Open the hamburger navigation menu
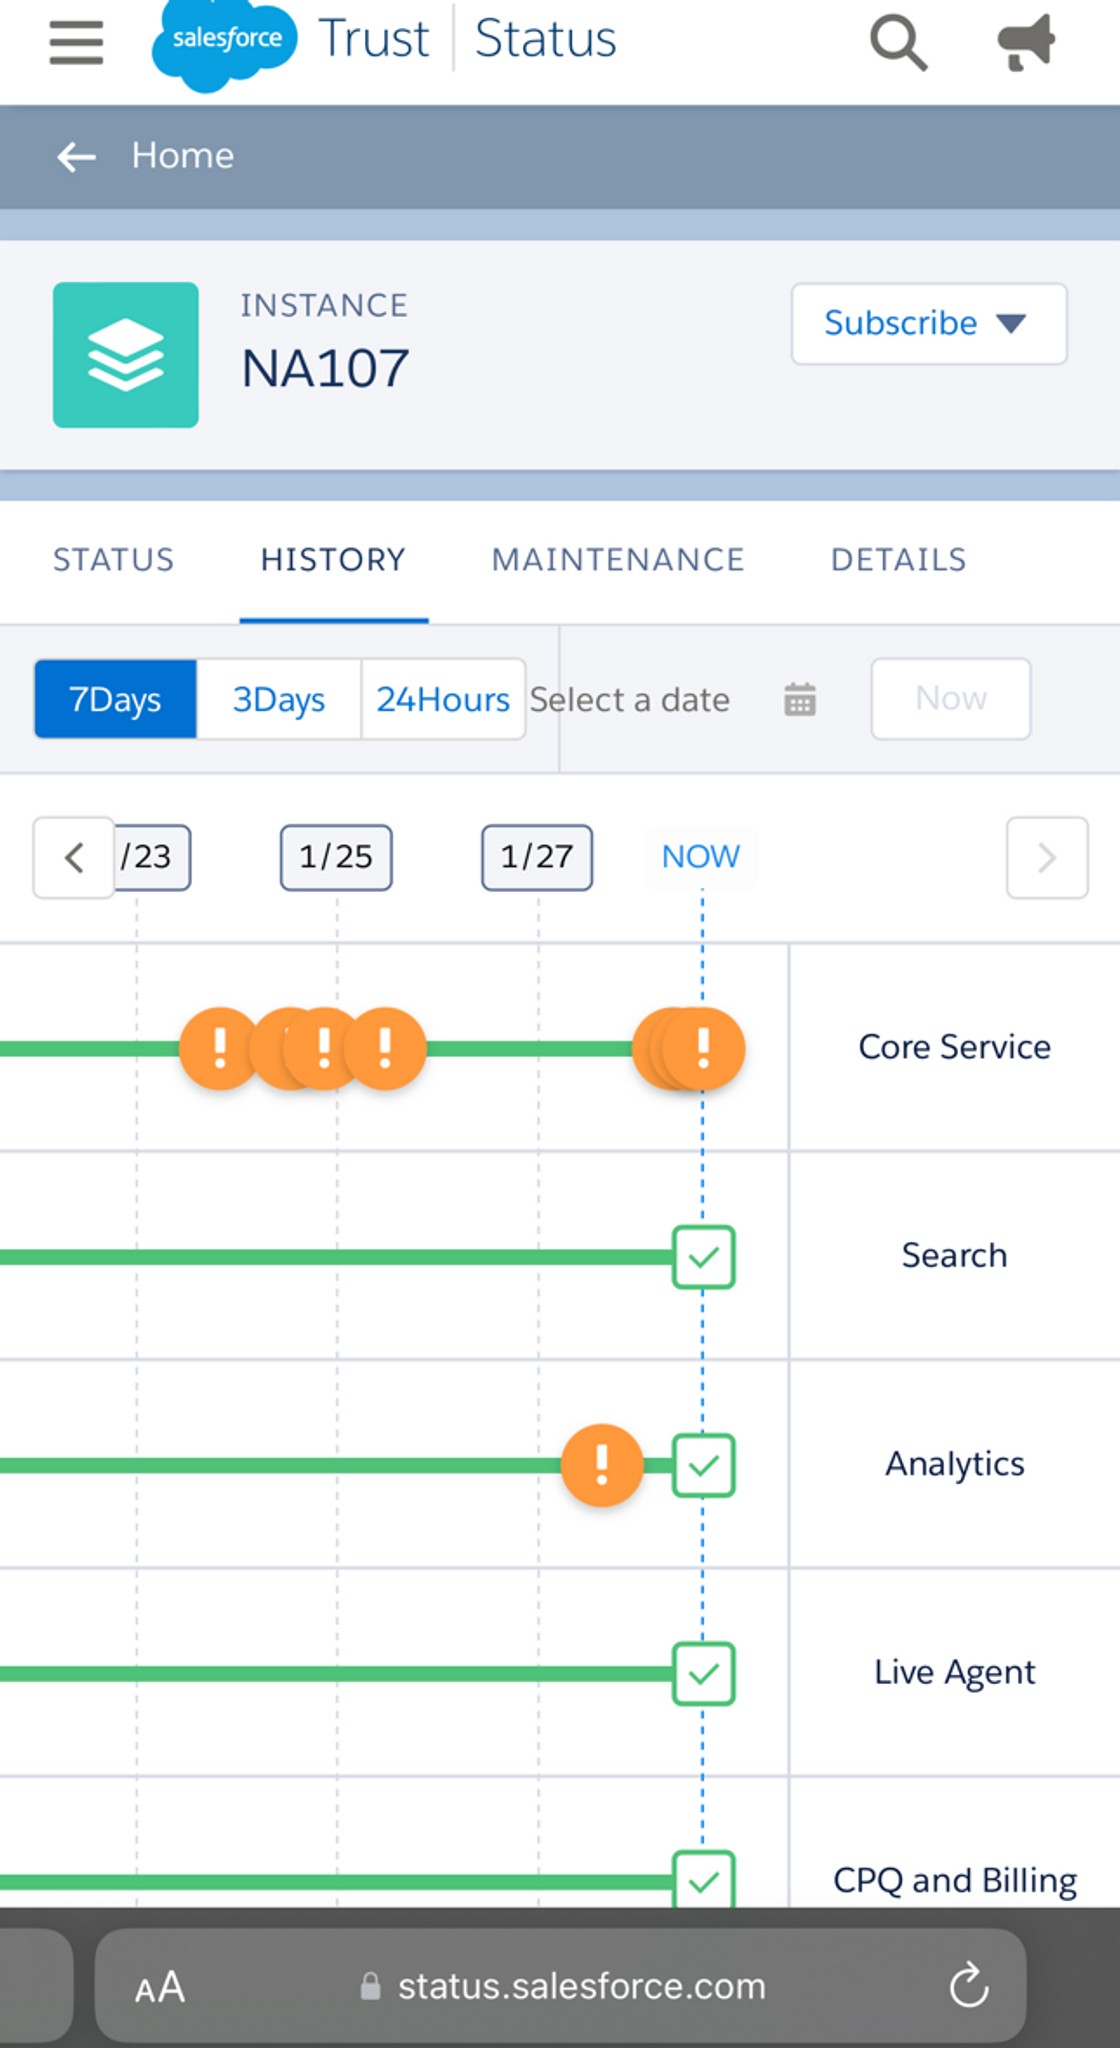This screenshot has height=2048, width=1120. [76, 43]
